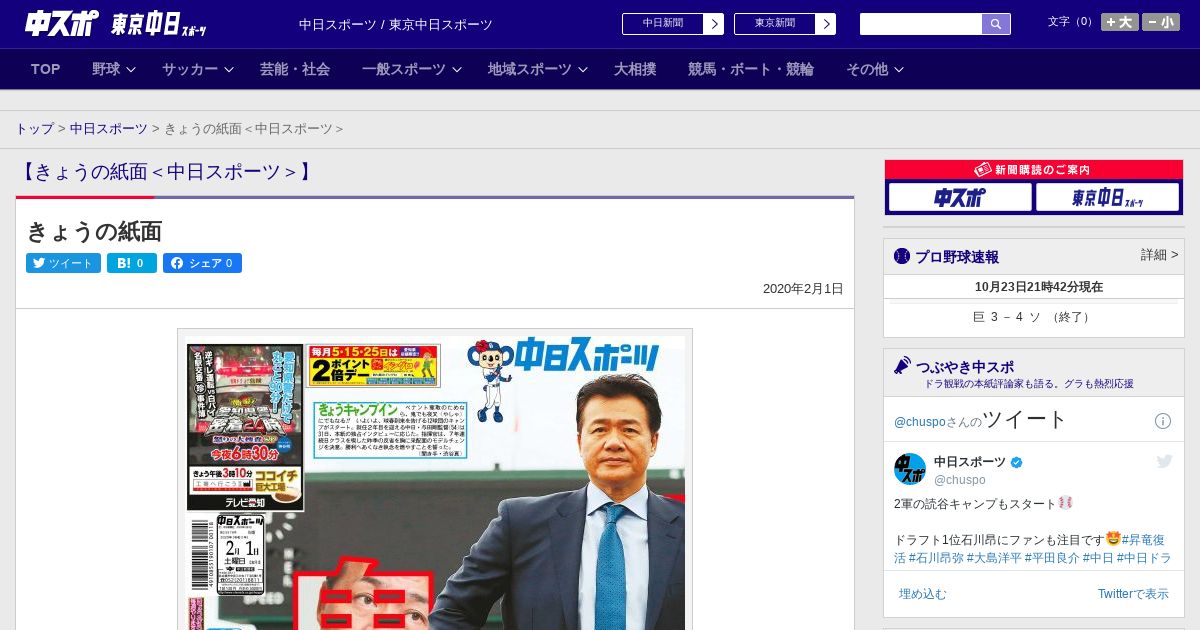
Task: Expand the 地域スポーツ dropdown chevron
Action: 583,69
